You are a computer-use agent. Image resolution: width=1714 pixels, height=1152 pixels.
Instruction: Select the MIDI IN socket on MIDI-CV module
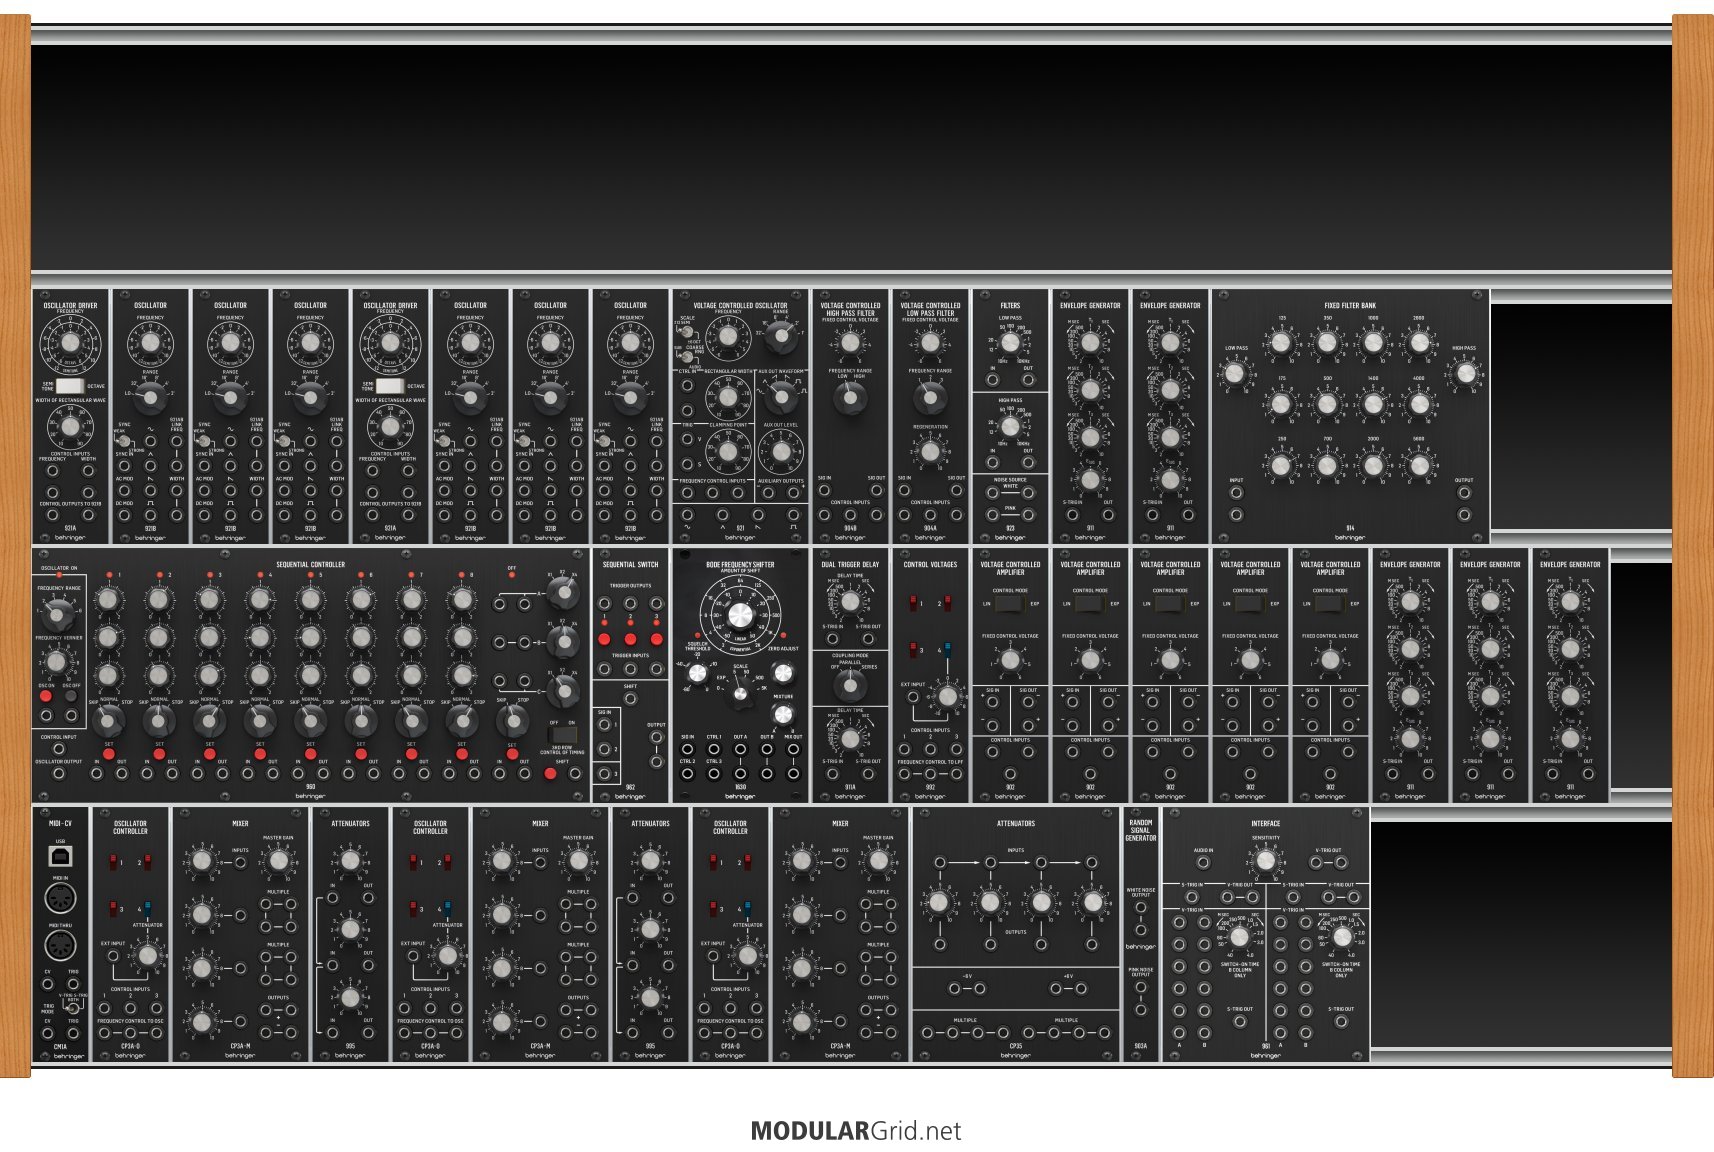(x=60, y=898)
